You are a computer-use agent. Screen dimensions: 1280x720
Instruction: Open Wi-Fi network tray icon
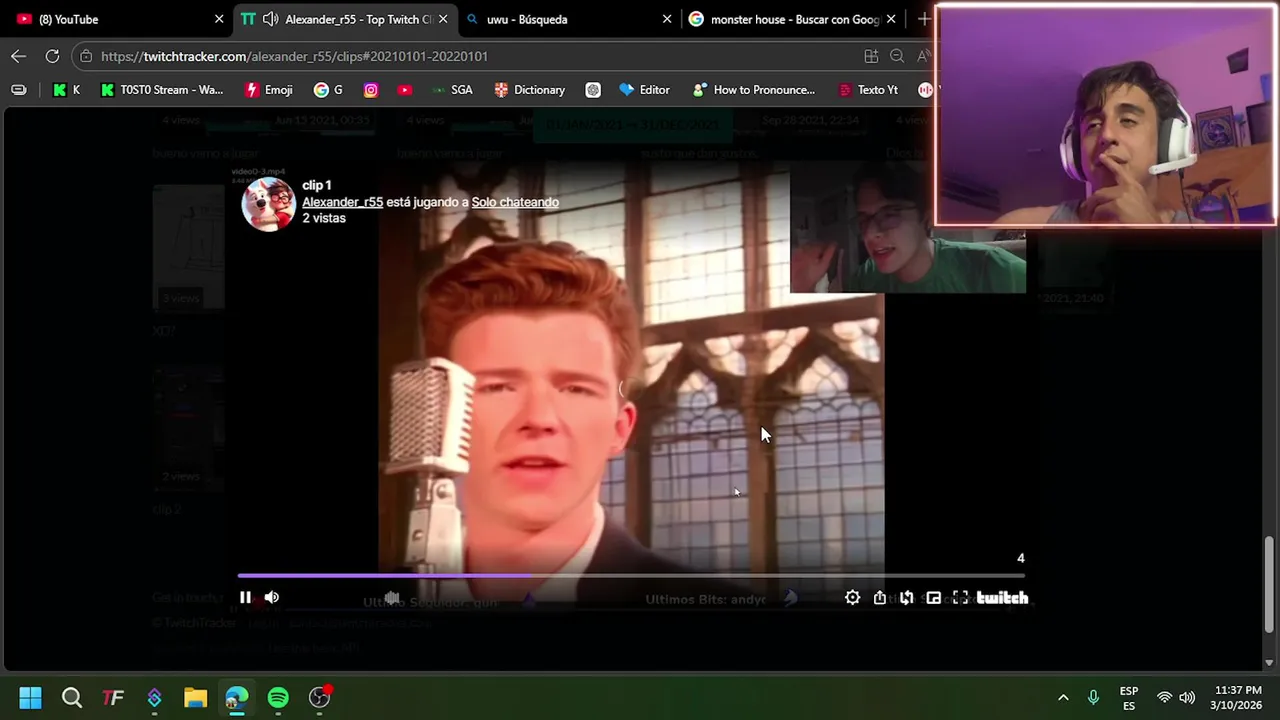point(1164,697)
